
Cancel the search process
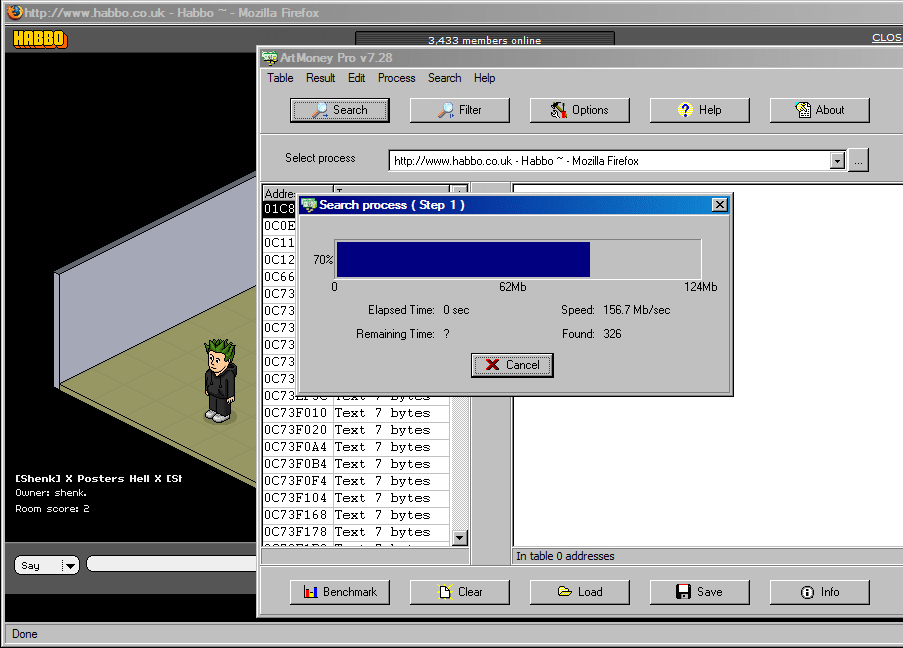pyautogui.click(x=512, y=365)
